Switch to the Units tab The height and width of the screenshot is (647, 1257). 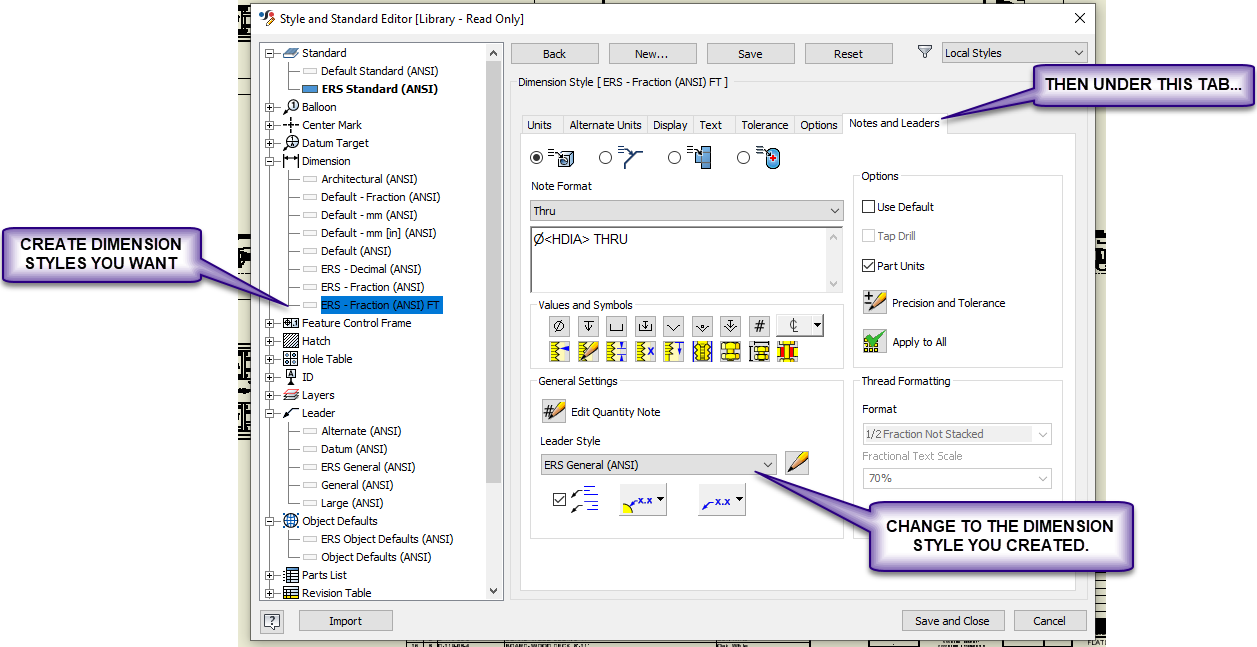pyautogui.click(x=539, y=125)
